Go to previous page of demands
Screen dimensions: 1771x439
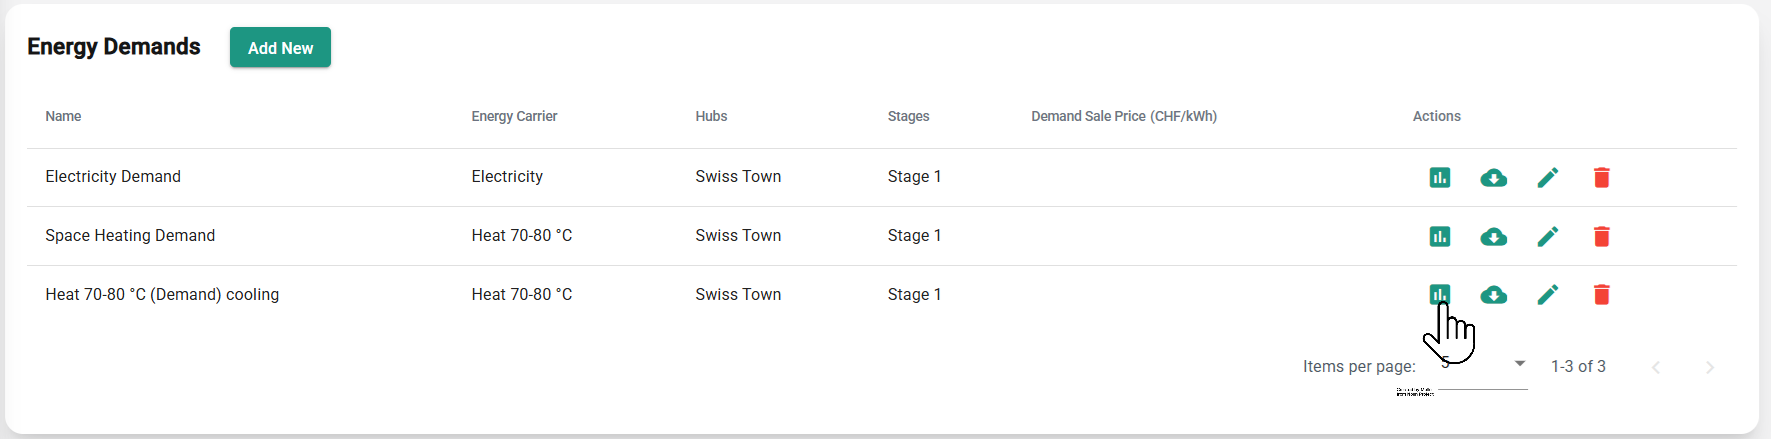point(1656,368)
